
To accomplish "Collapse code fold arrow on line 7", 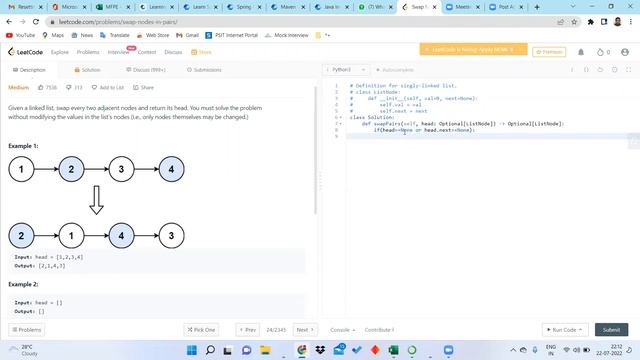I will coord(341,124).
